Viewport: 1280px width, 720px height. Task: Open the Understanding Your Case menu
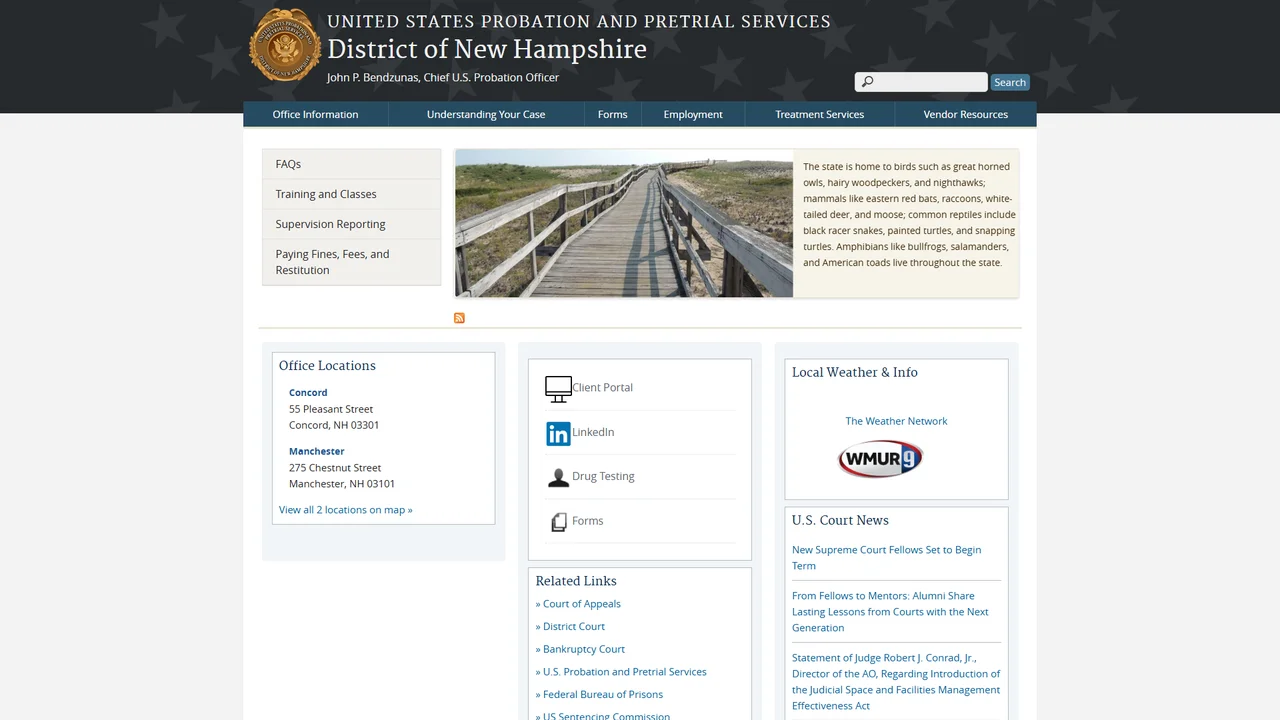(x=486, y=114)
